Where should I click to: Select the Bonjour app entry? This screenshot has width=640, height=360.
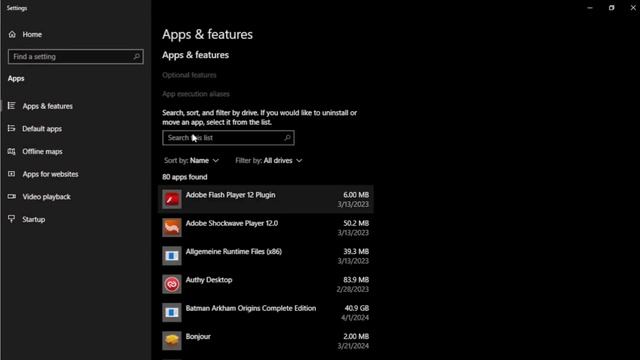click(x=266, y=341)
